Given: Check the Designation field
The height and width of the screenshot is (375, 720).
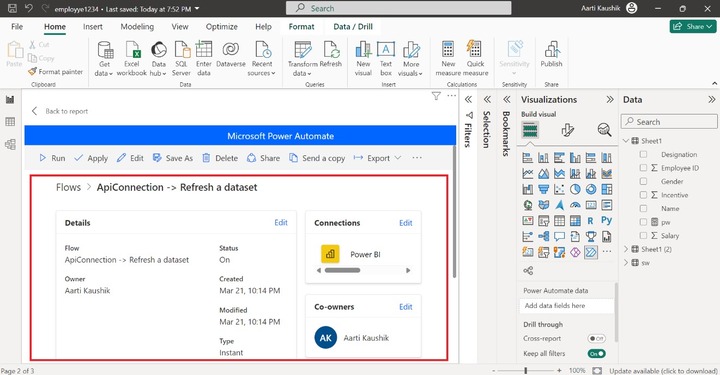Looking at the screenshot, I should pyautogui.click(x=643, y=155).
